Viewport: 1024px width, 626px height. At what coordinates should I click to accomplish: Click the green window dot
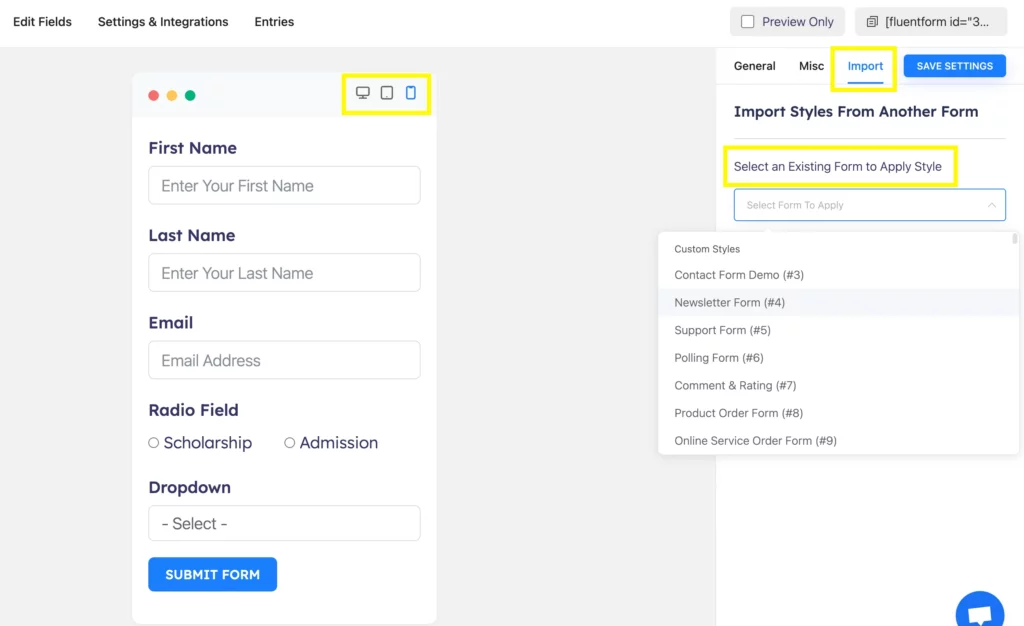(190, 96)
